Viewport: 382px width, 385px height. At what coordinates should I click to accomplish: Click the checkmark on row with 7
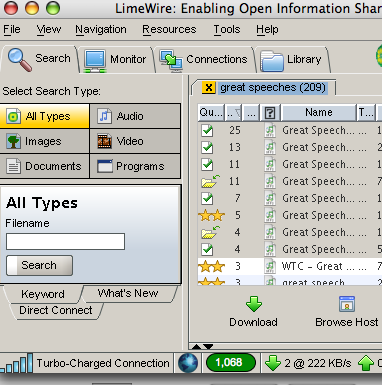click(207, 198)
